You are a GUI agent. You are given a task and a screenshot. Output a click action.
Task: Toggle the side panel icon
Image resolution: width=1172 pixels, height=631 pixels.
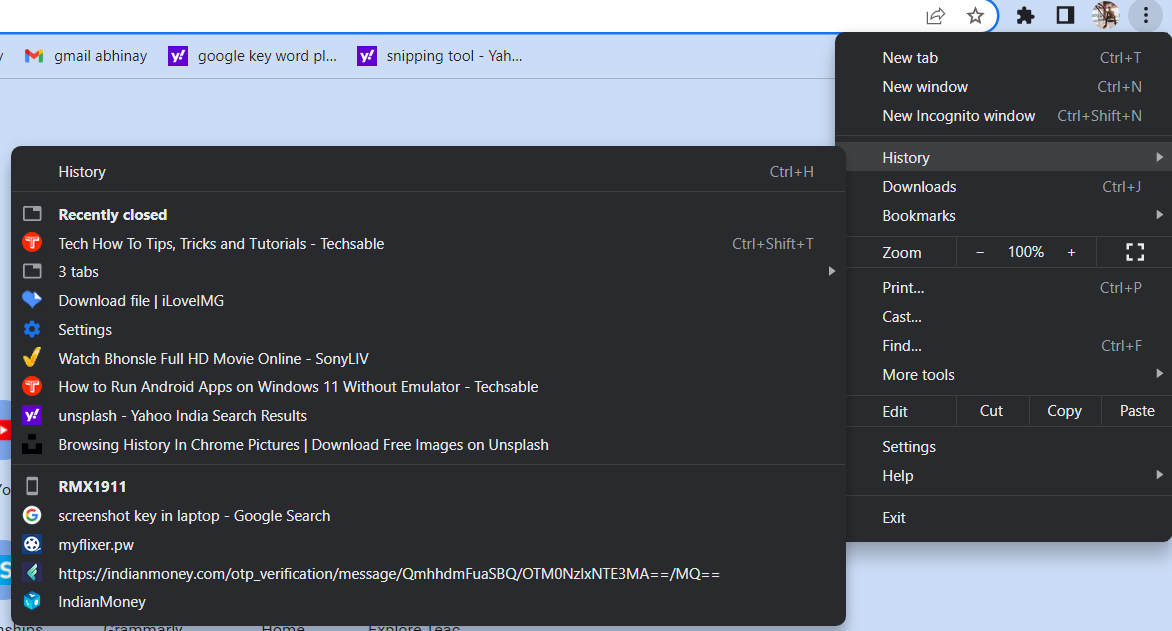click(x=1065, y=15)
